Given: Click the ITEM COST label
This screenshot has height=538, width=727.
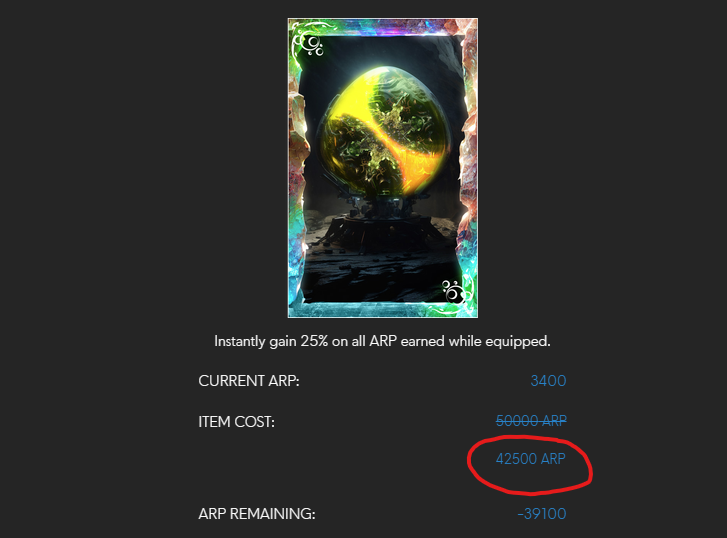Looking at the screenshot, I should pyautogui.click(x=236, y=422).
